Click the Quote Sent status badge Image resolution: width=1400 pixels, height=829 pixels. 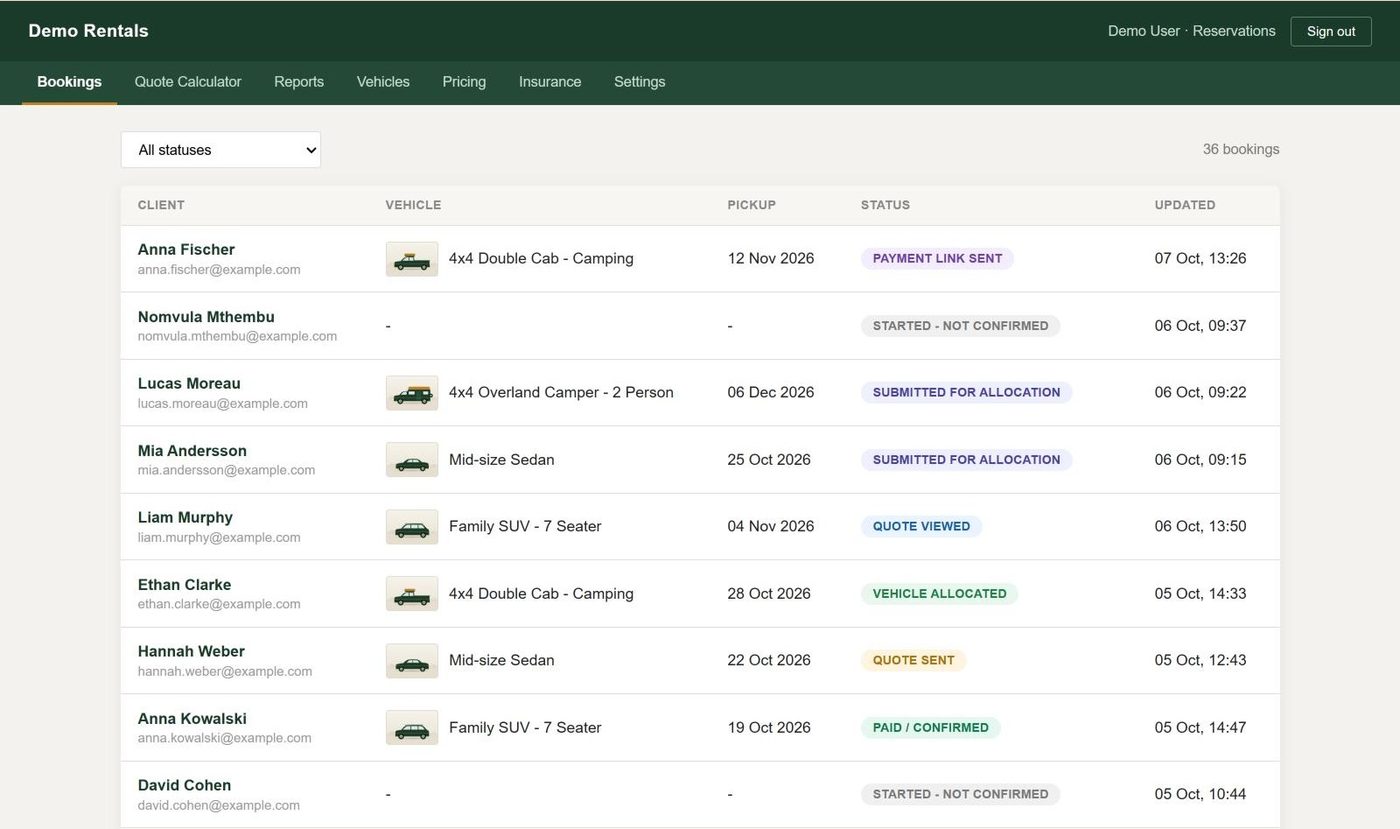(913, 660)
